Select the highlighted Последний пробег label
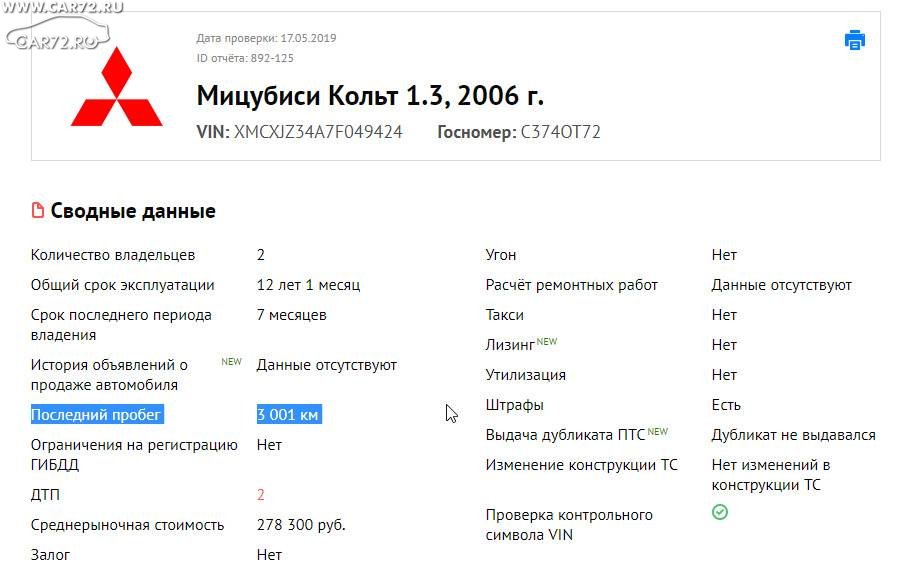This screenshot has width=905, height=588. (x=97, y=414)
